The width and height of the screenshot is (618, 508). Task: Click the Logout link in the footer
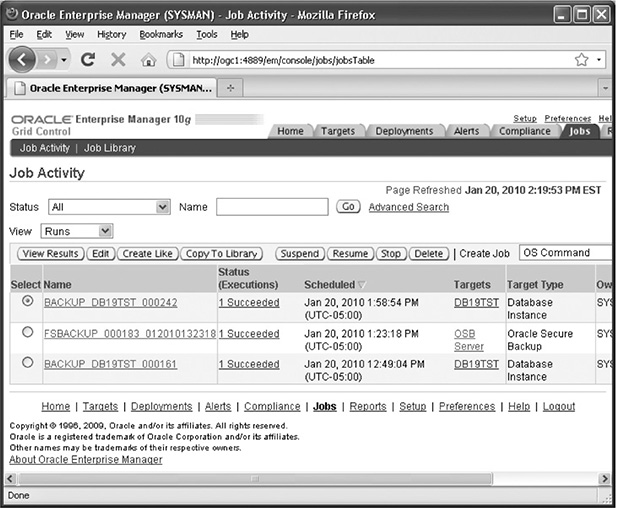click(x=558, y=406)
